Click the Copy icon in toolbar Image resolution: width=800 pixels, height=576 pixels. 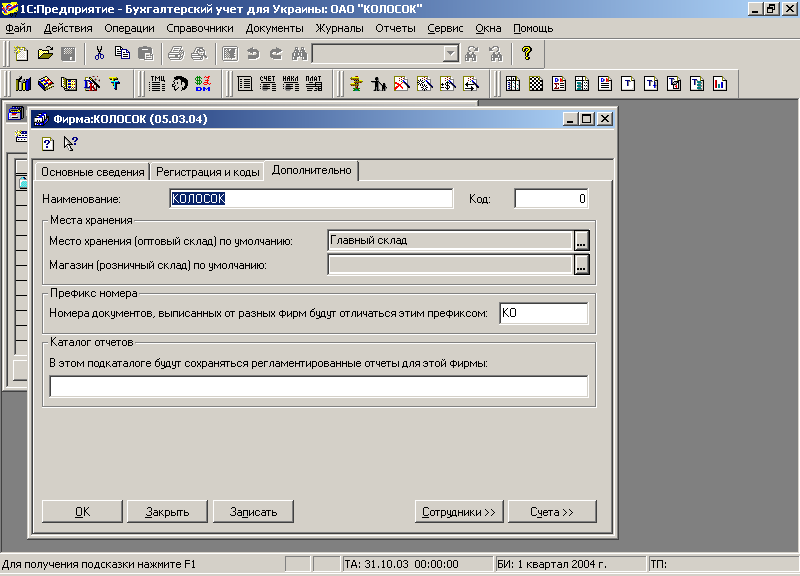coord(122,54)
